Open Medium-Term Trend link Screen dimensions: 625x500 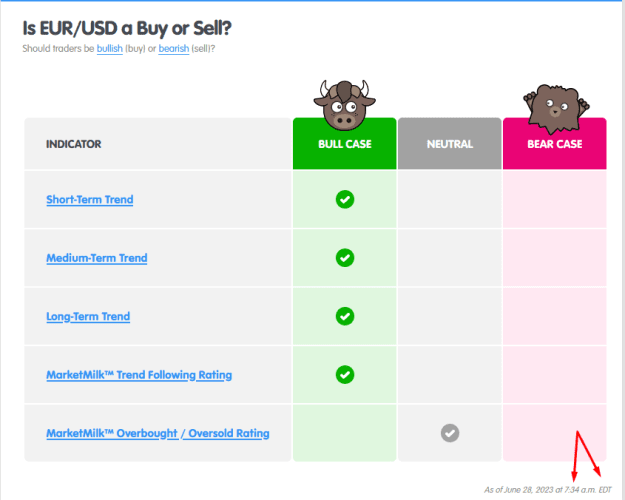pos(97,258)
